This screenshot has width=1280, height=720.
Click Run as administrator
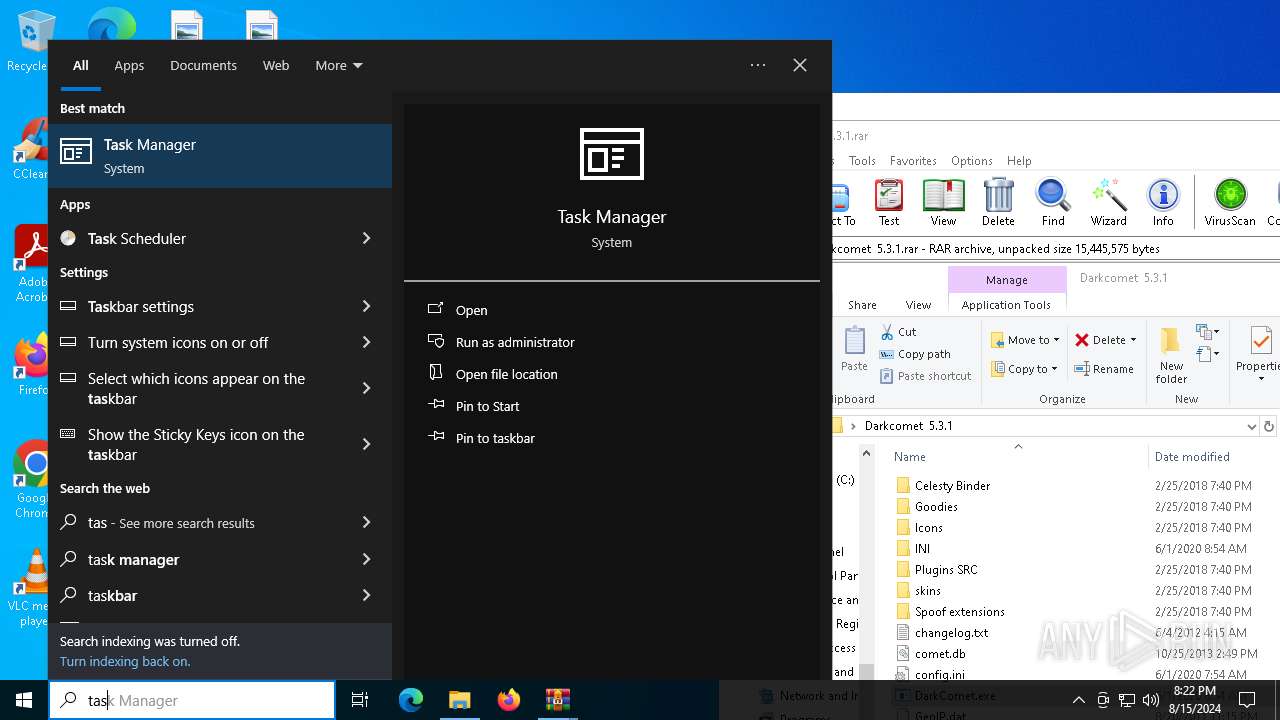point(501,342)
